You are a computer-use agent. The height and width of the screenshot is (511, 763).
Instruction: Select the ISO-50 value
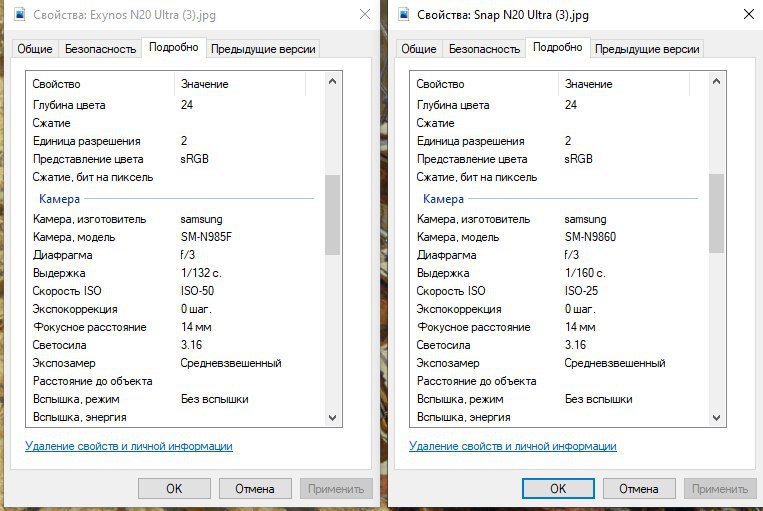197,291
